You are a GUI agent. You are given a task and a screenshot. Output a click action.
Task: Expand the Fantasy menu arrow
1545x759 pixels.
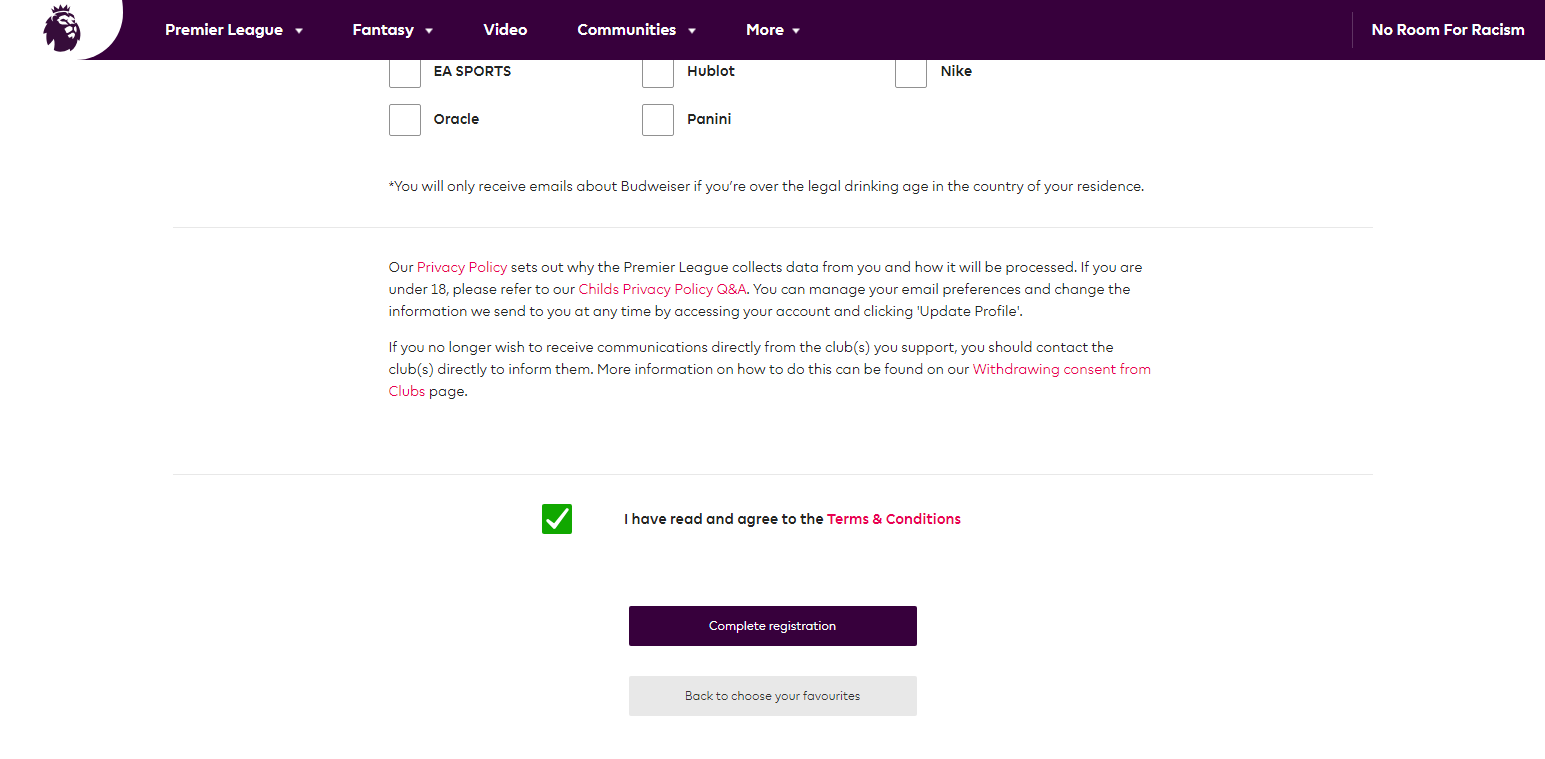point(429,31)
